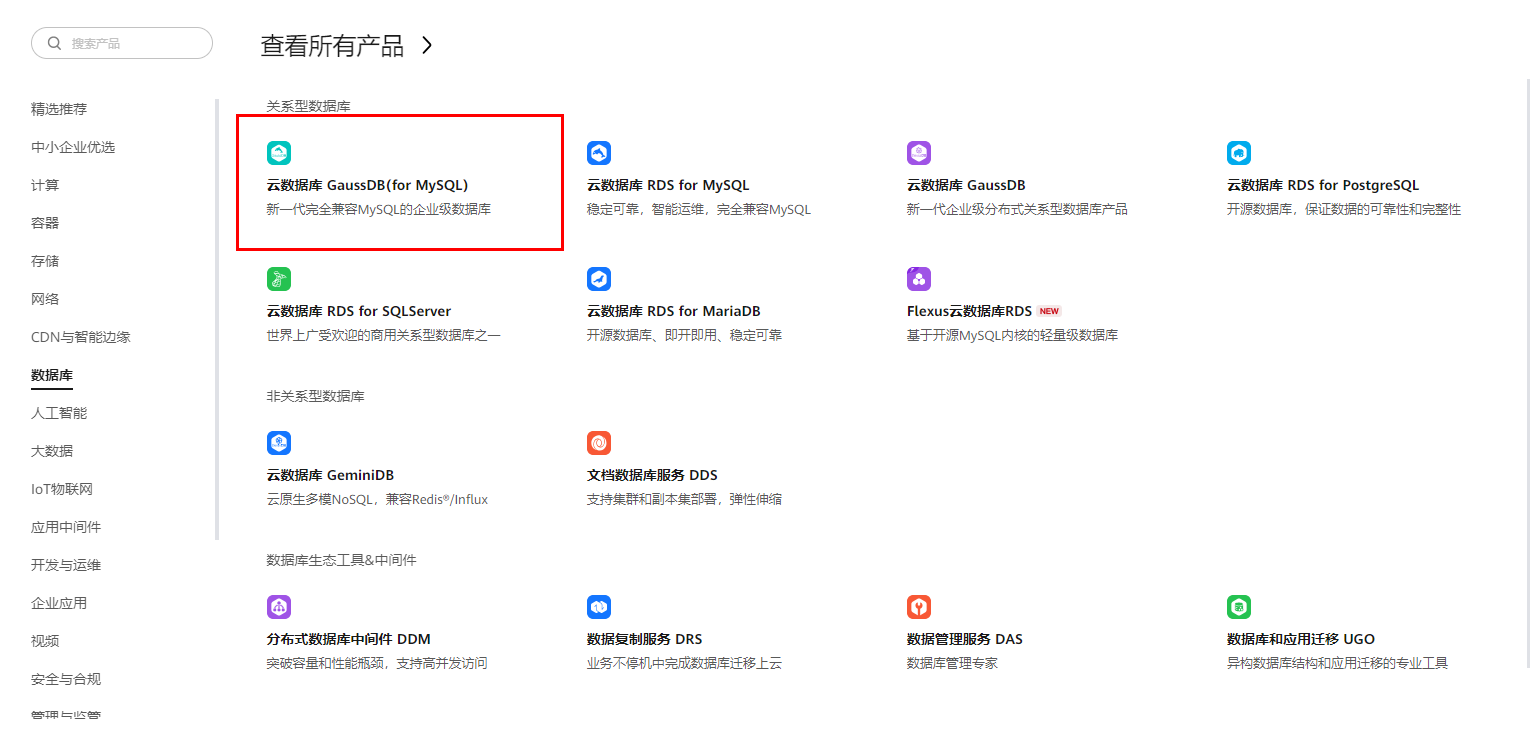Open the 数据复制服务 DRS link
Screen dimensions: 1530x732
pos(645,639)
